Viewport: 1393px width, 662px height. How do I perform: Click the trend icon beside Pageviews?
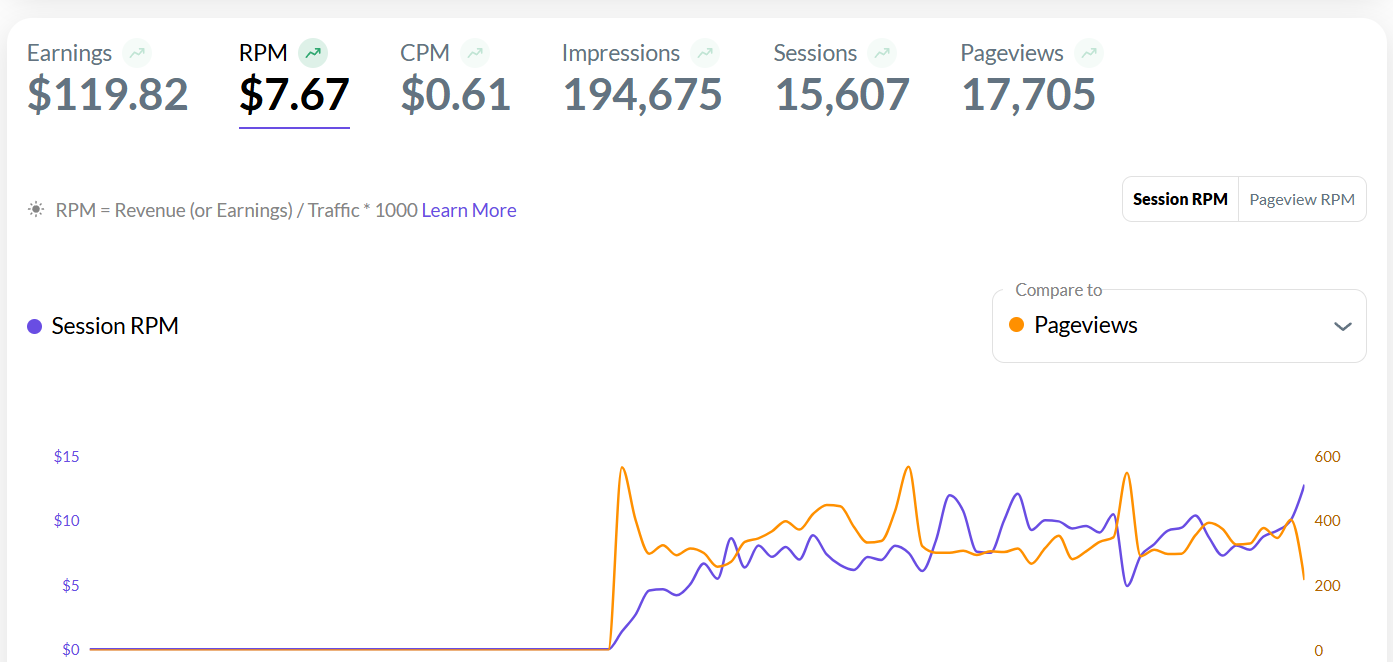pos(1089,53)
